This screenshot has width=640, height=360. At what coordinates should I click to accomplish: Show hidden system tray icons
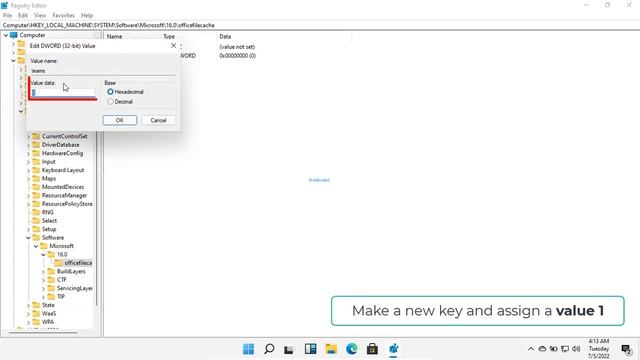[x=531, y=349]
